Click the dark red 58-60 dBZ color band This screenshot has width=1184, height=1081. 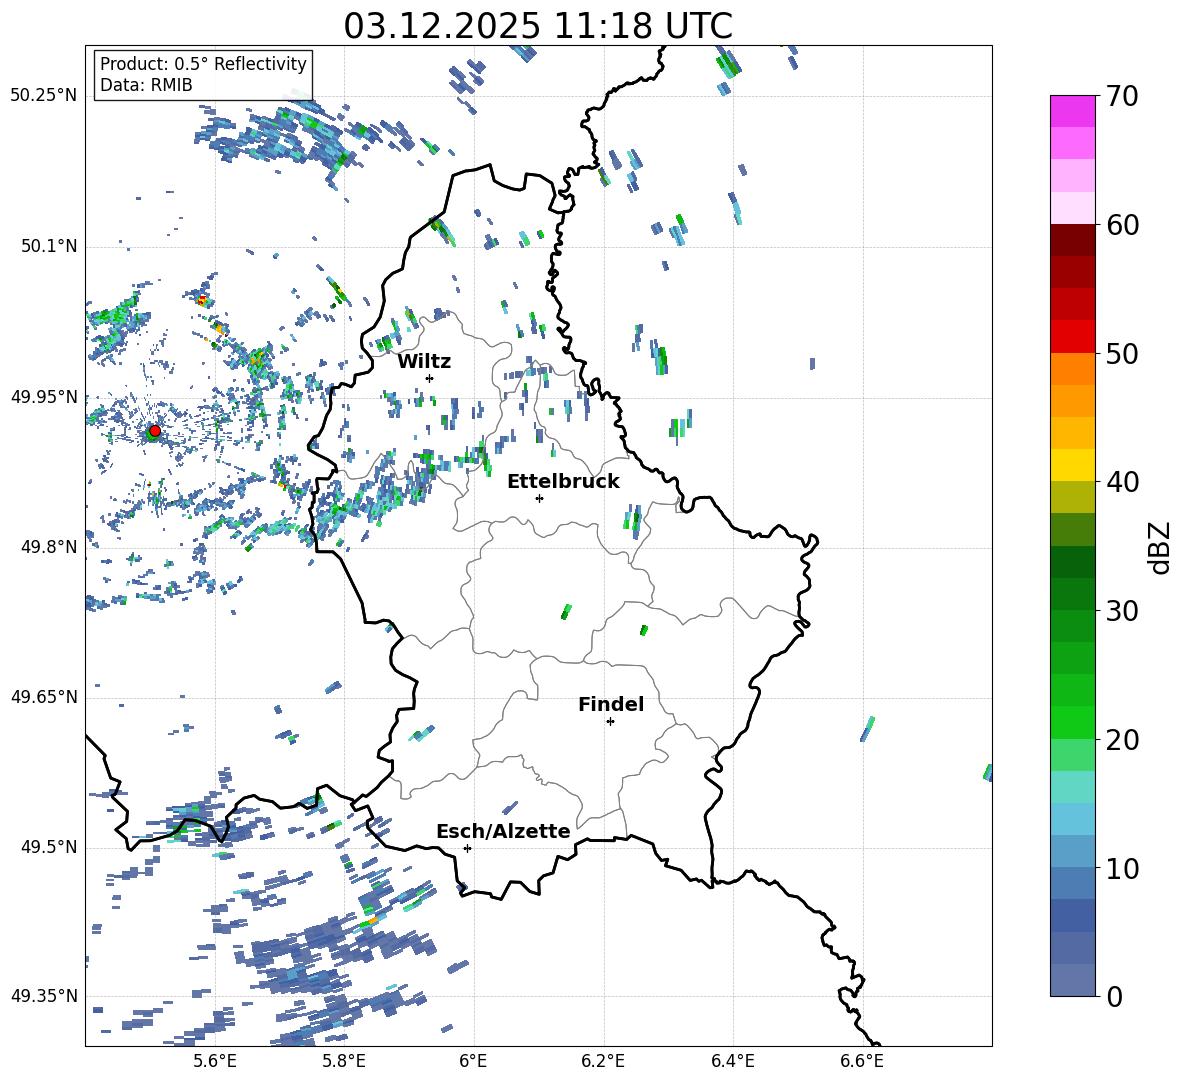tap(1073, 240)
